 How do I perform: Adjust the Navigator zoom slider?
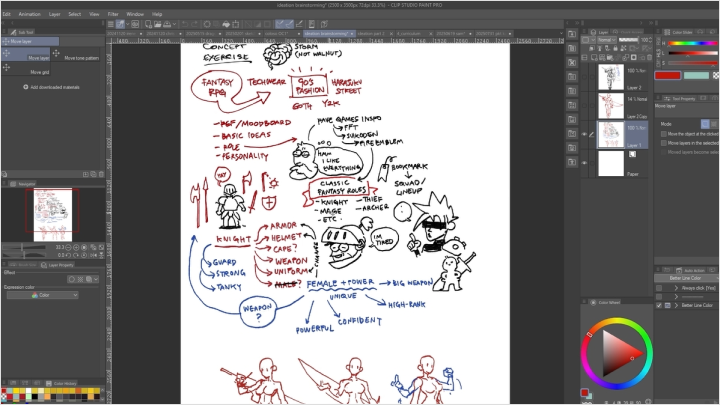[24, 248]
